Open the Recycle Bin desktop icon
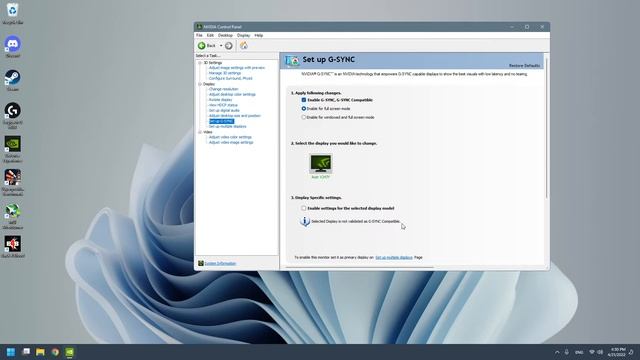 [13, 10]
